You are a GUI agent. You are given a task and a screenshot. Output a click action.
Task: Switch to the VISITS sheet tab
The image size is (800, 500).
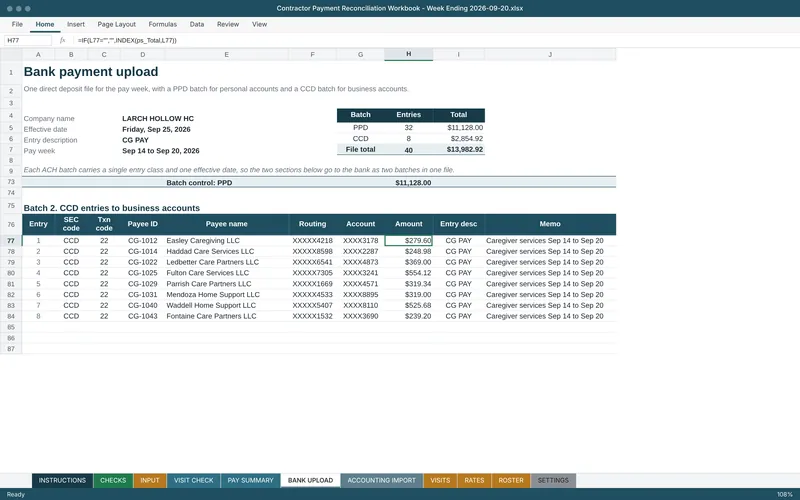click(x=440, y=480)
